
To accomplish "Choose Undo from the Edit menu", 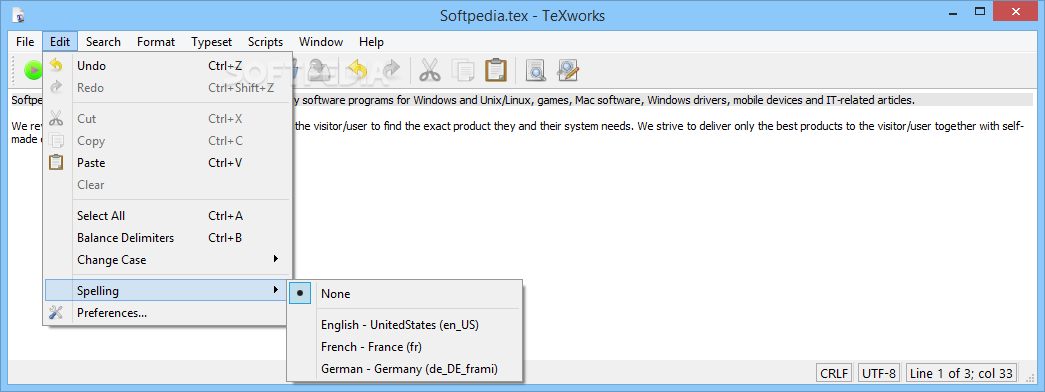I will 168,66.
